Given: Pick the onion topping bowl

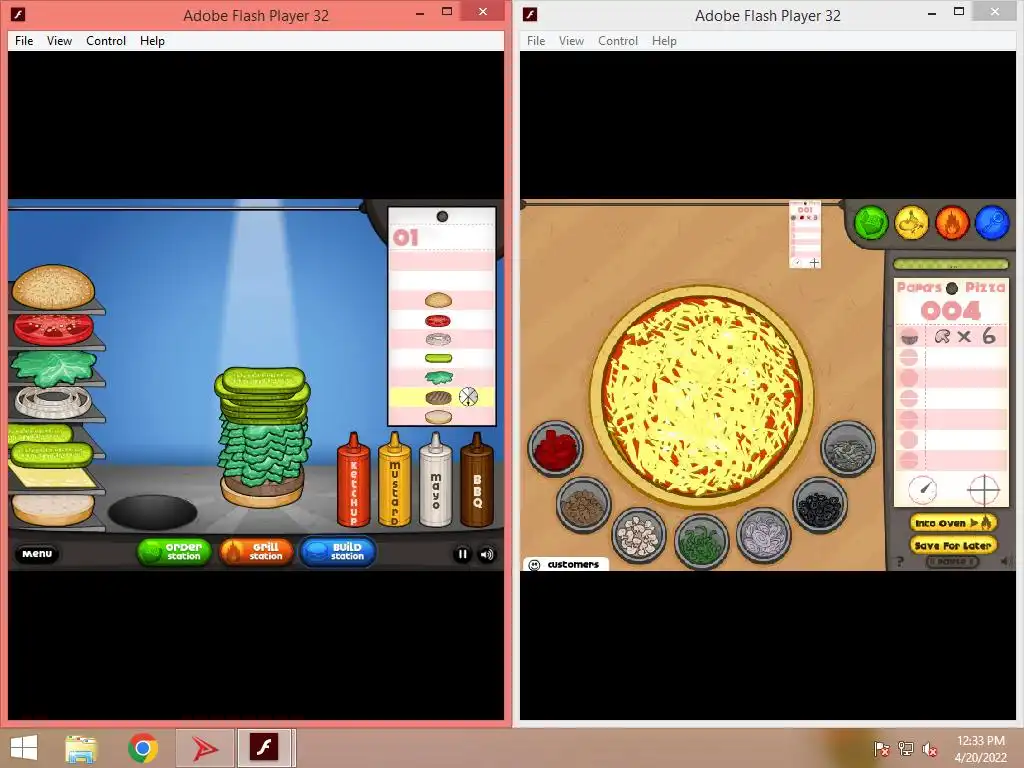Looking at the screenshot, I should (763, 536).
